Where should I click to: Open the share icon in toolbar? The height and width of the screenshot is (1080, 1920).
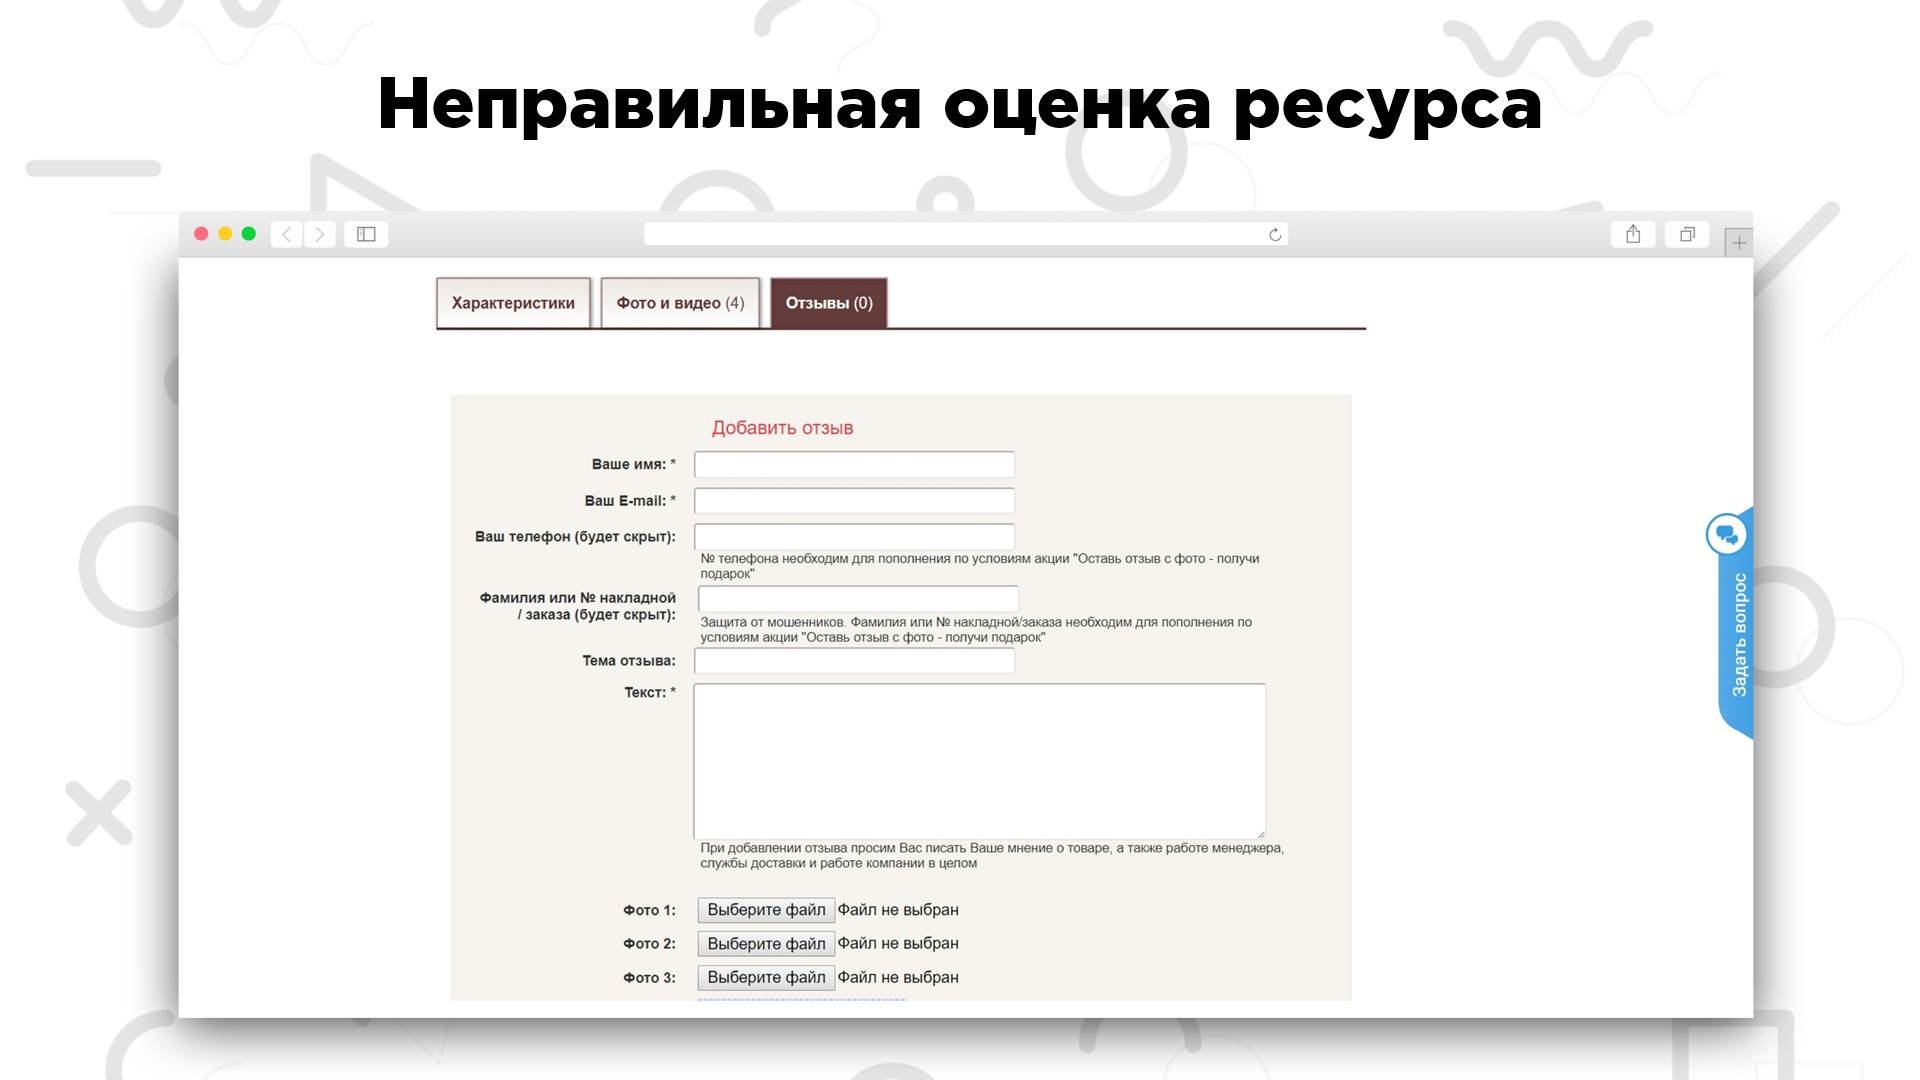(x=1633, y=234)
